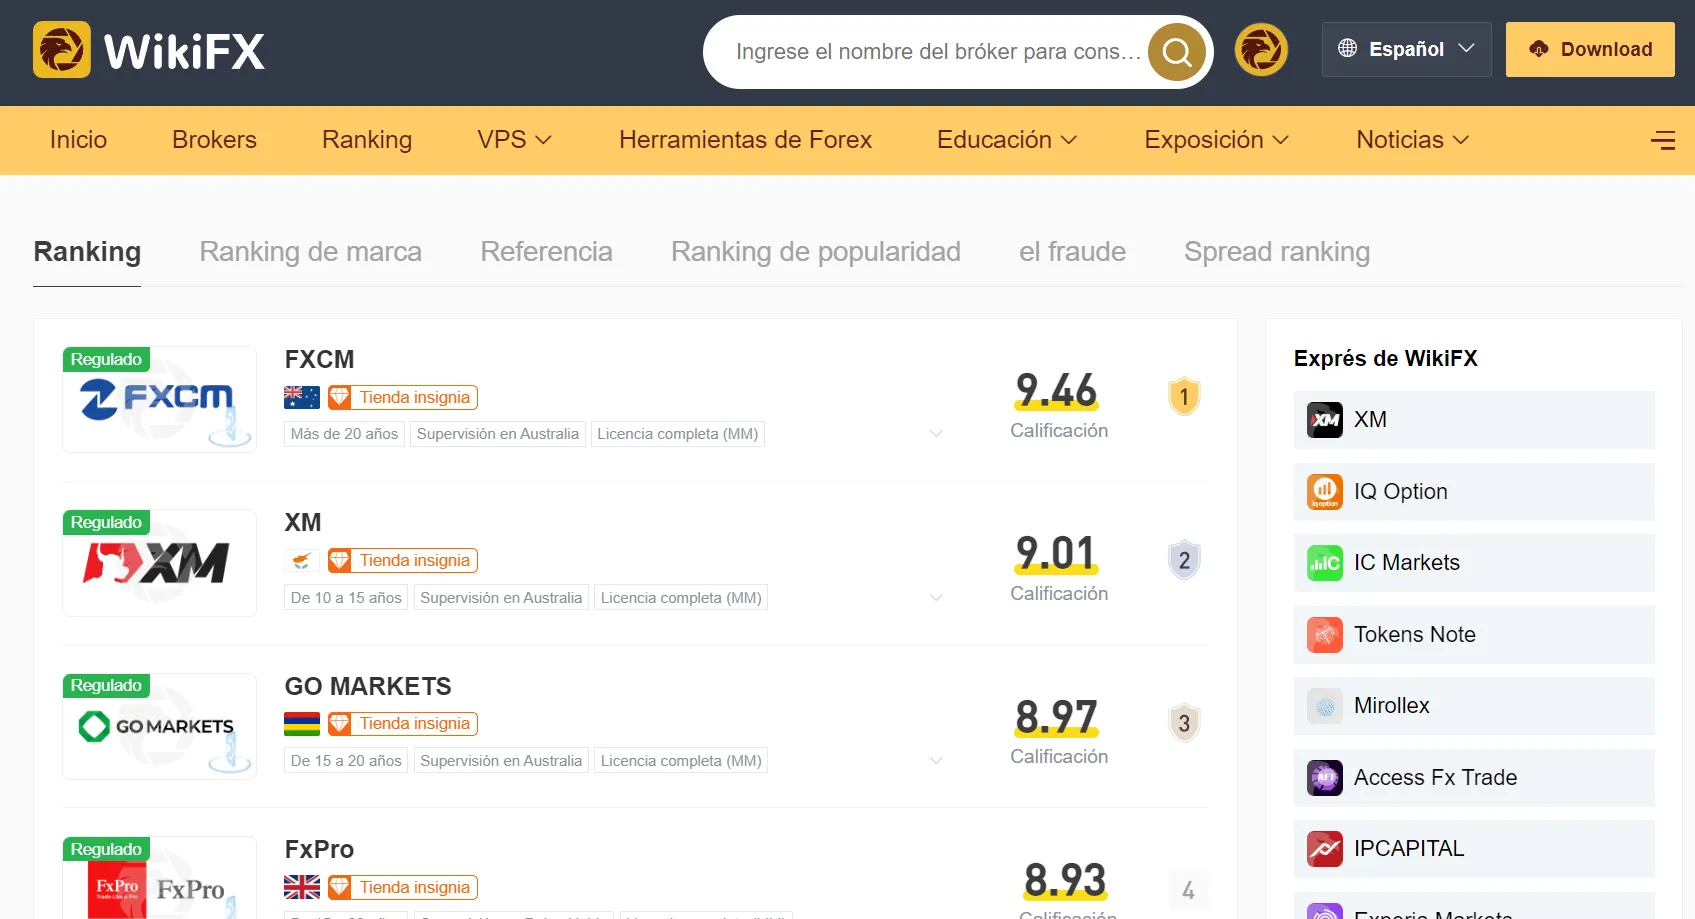Image resolution: width=1695 pixels, height=919 pixels.
Task: Expand FXCM details chevron
Action: click(x=936, y=434)
